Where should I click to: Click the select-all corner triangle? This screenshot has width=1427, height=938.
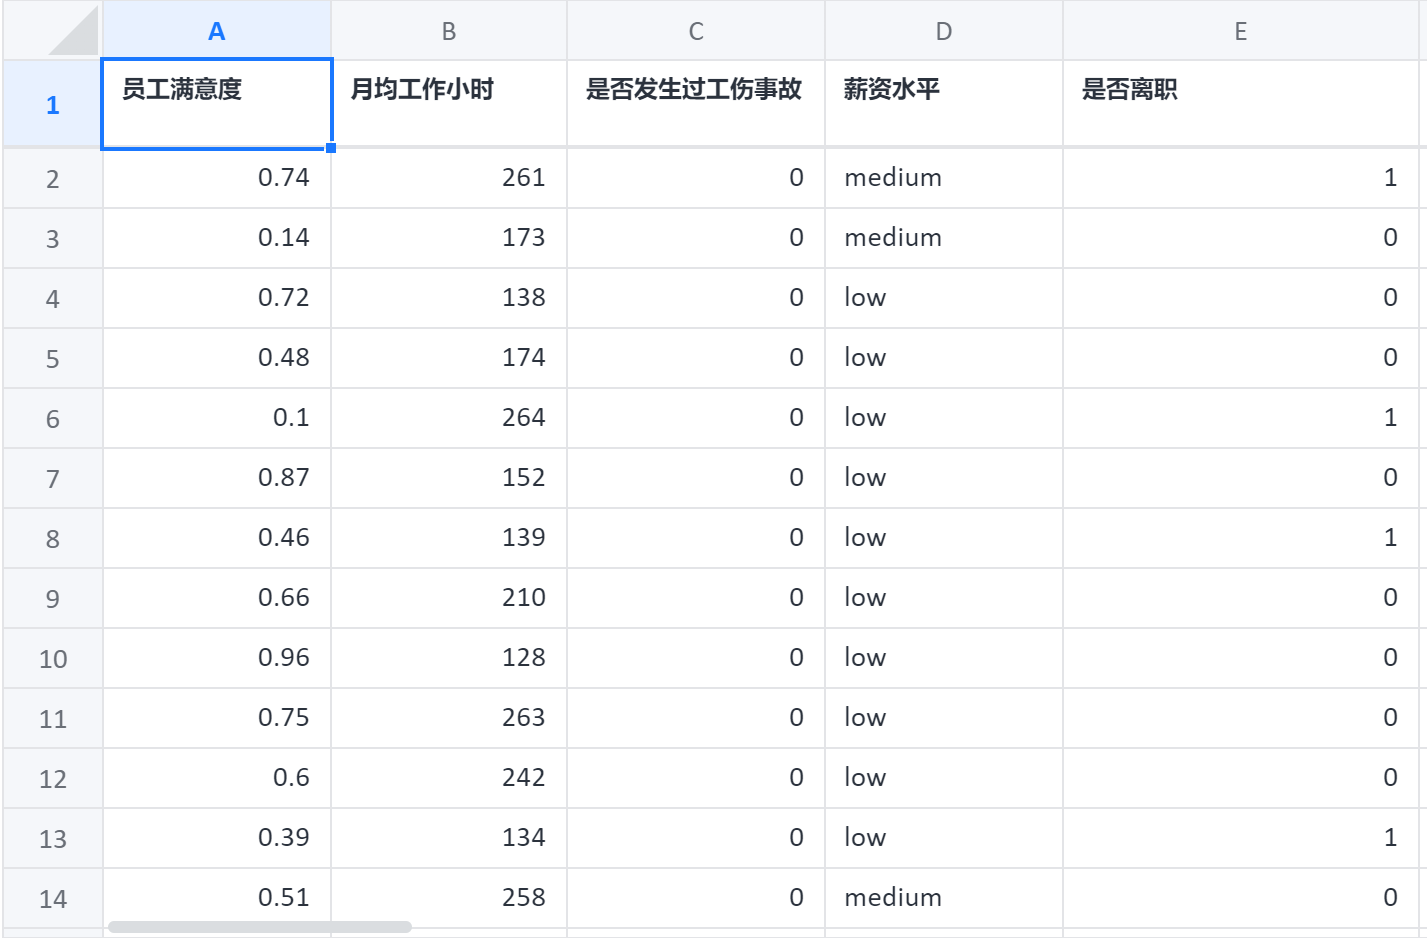pos(51,30)
